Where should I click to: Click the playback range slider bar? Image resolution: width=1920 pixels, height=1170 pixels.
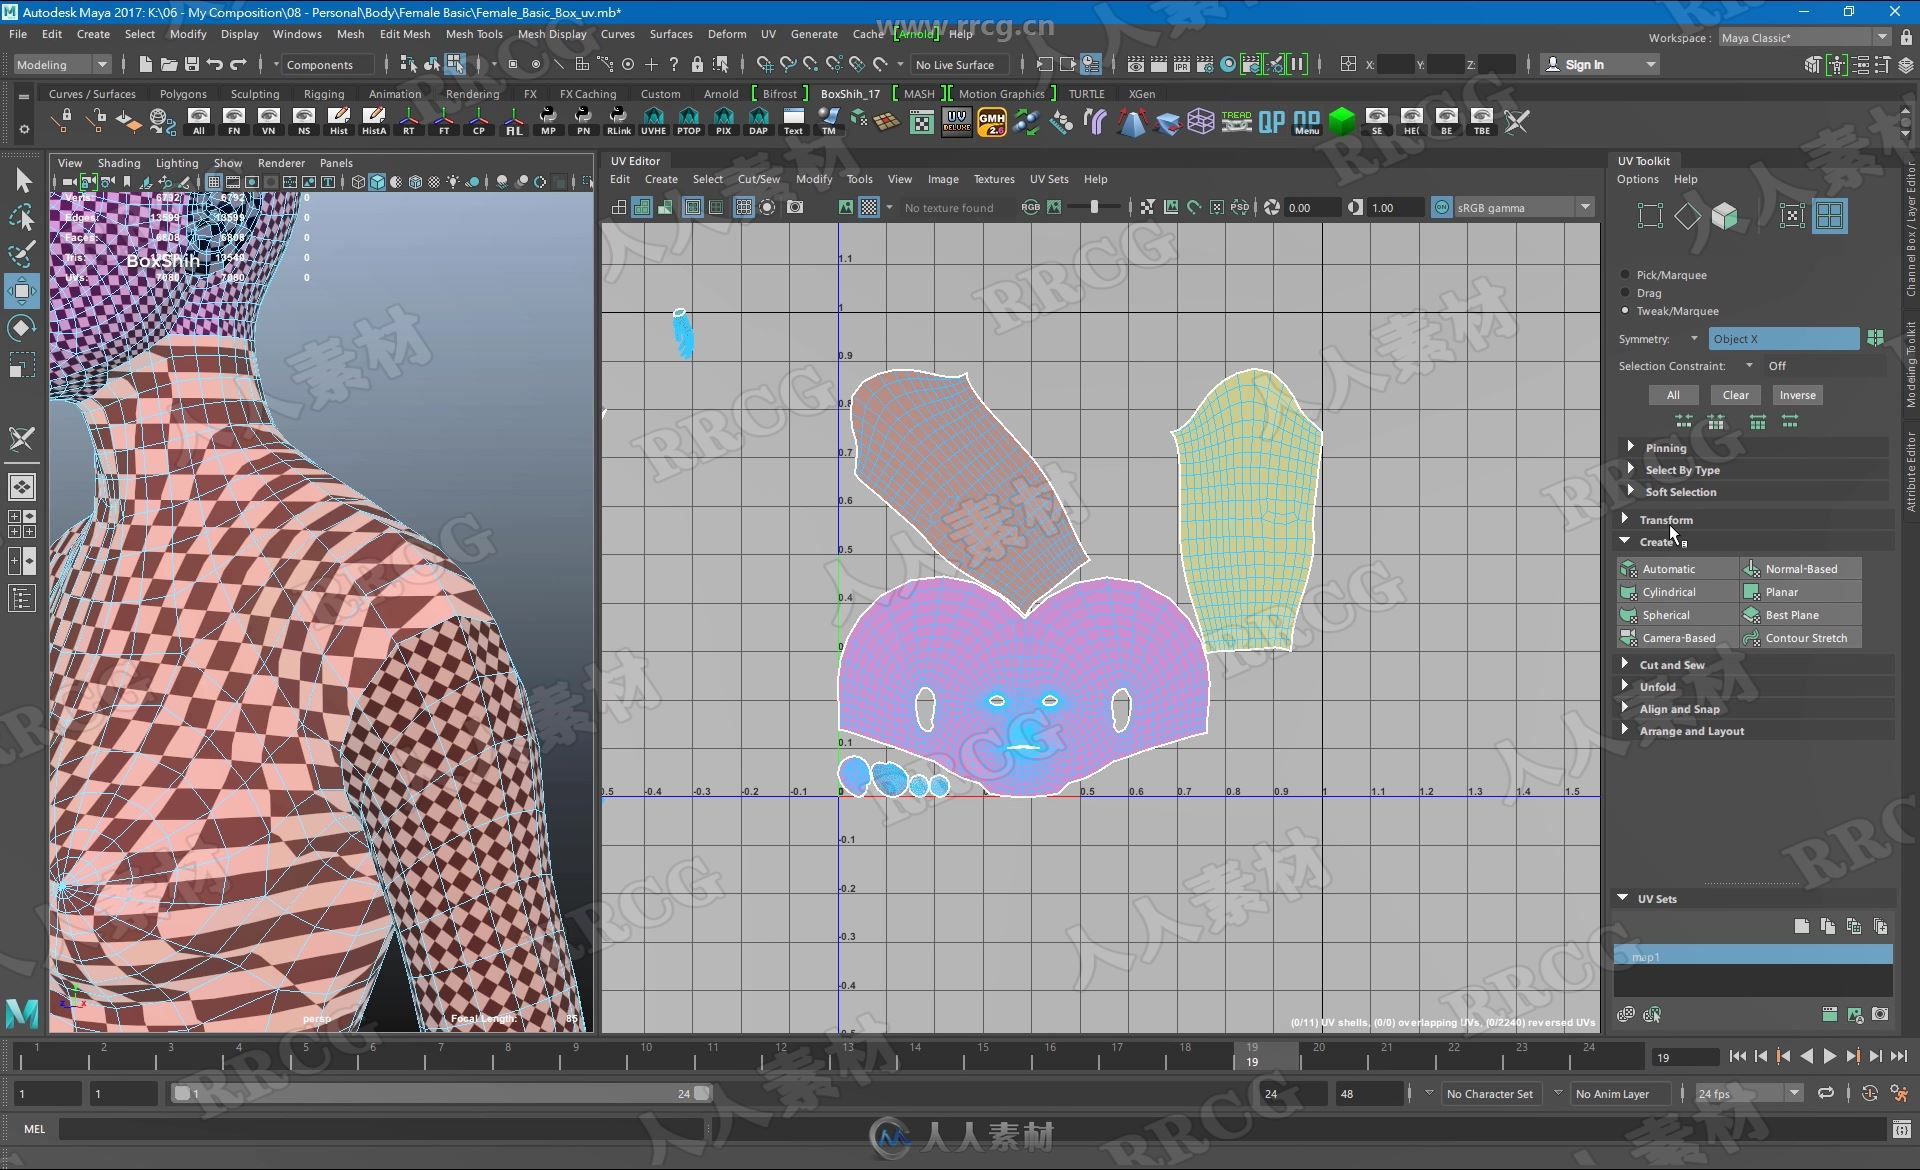tap(441, 1093)
